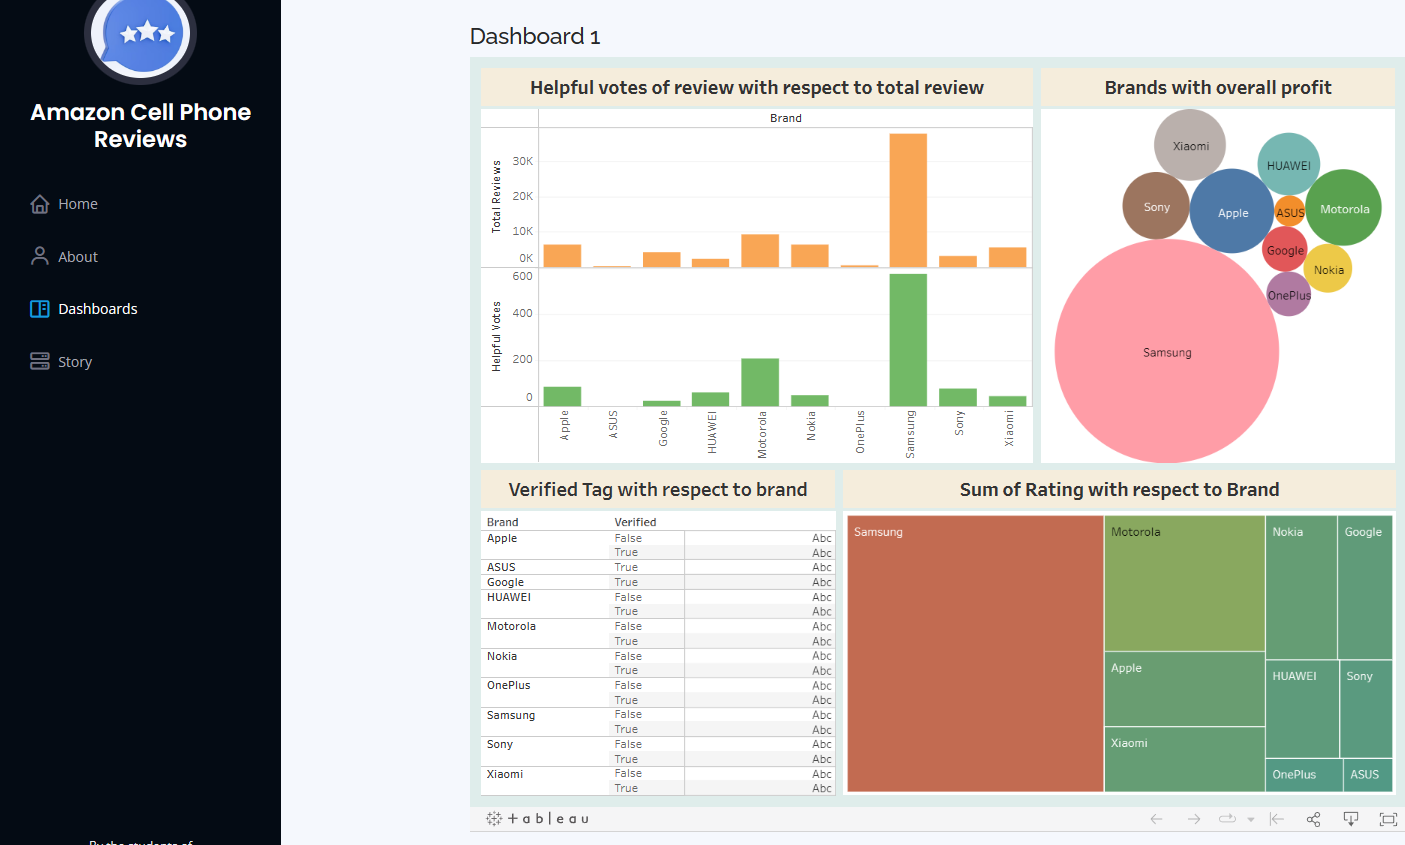Click the About person icon
Viewport: 1405px width, 845px height.
point(39,256)
